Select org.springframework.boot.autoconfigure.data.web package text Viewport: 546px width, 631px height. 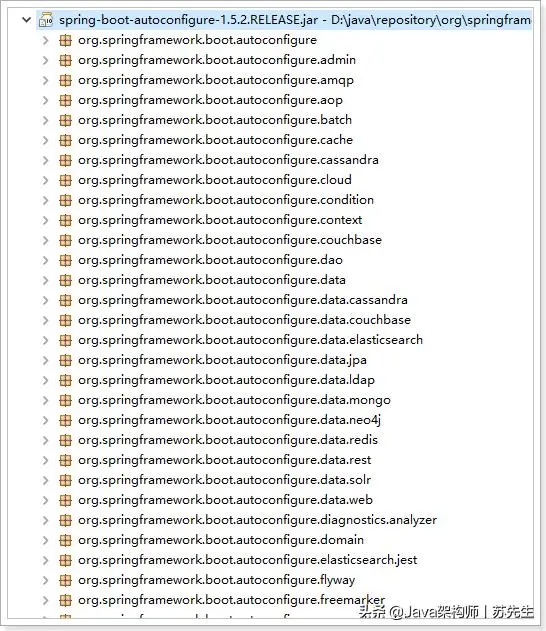coord(225,500)
